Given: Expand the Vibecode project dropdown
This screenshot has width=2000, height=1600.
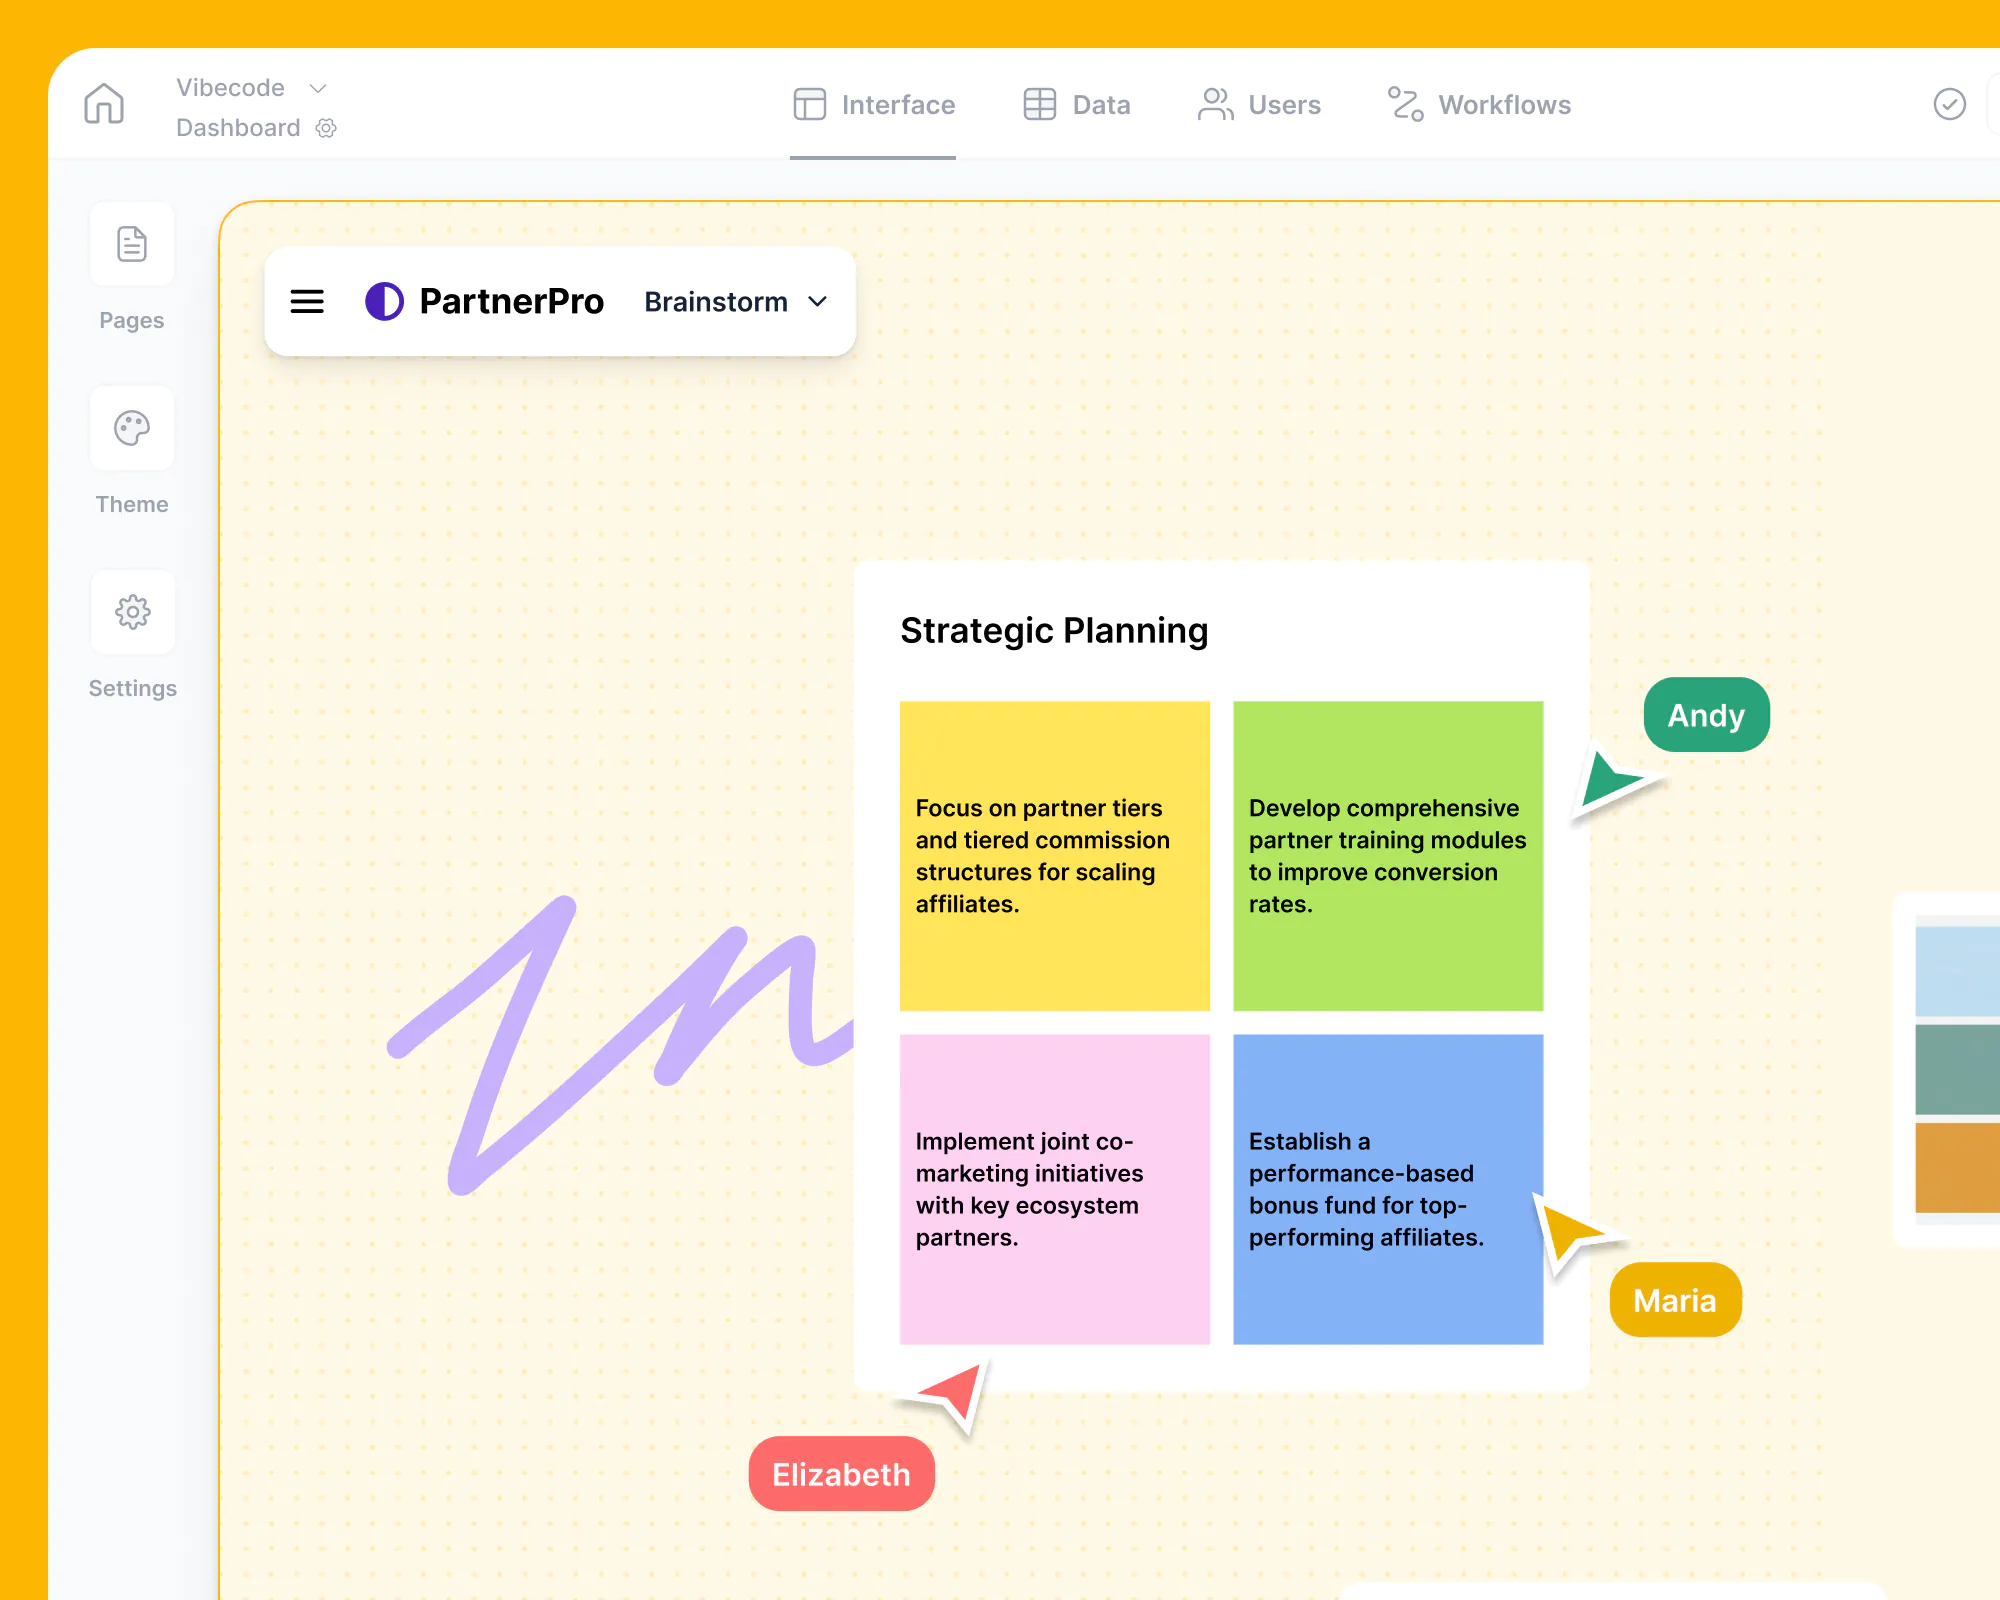Looking at the screenshot, I should [x=318, y=88].
